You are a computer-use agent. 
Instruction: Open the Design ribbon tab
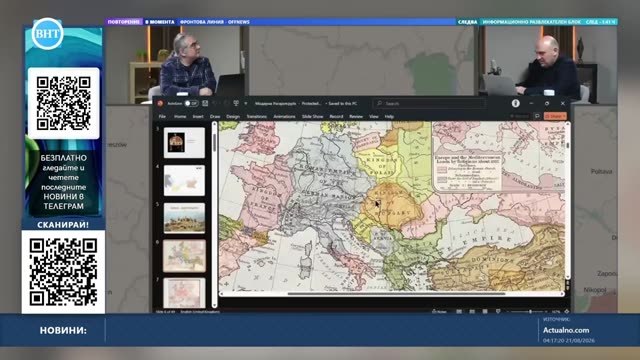pyautogui.click(x=233, y=117)
